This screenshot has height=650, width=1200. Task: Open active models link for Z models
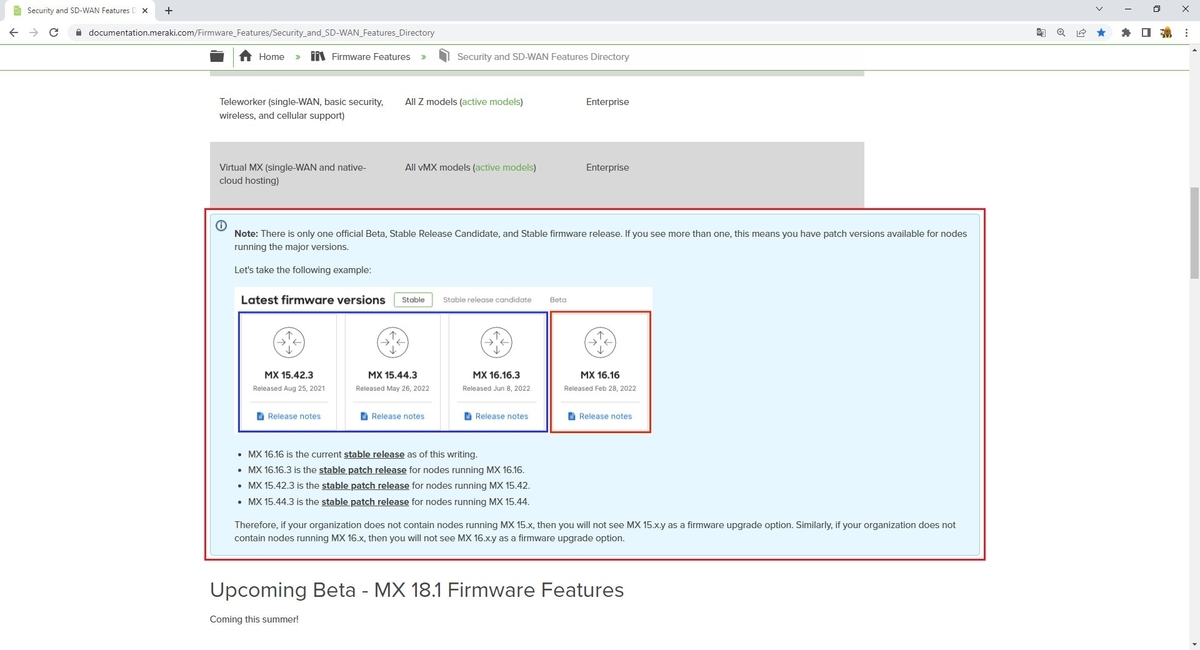(x=491, y=102)
